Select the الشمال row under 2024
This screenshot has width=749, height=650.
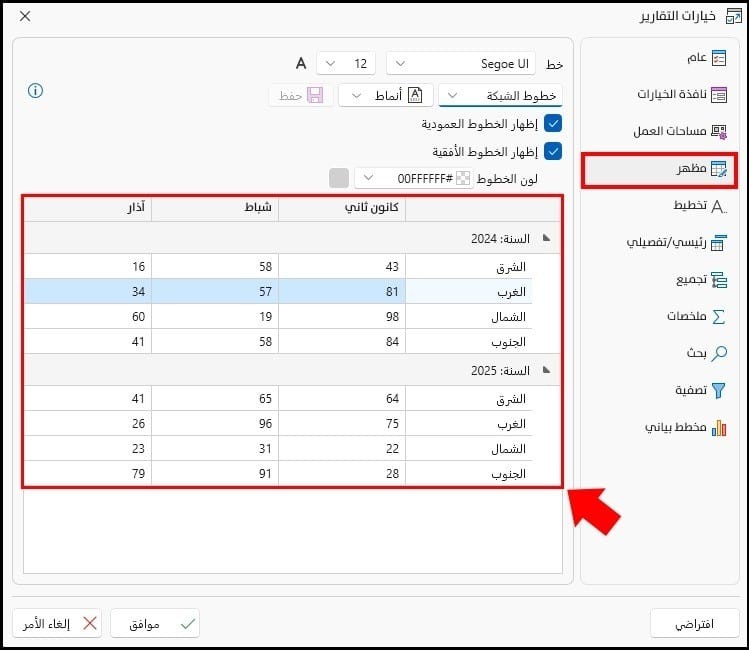[278, 317]
